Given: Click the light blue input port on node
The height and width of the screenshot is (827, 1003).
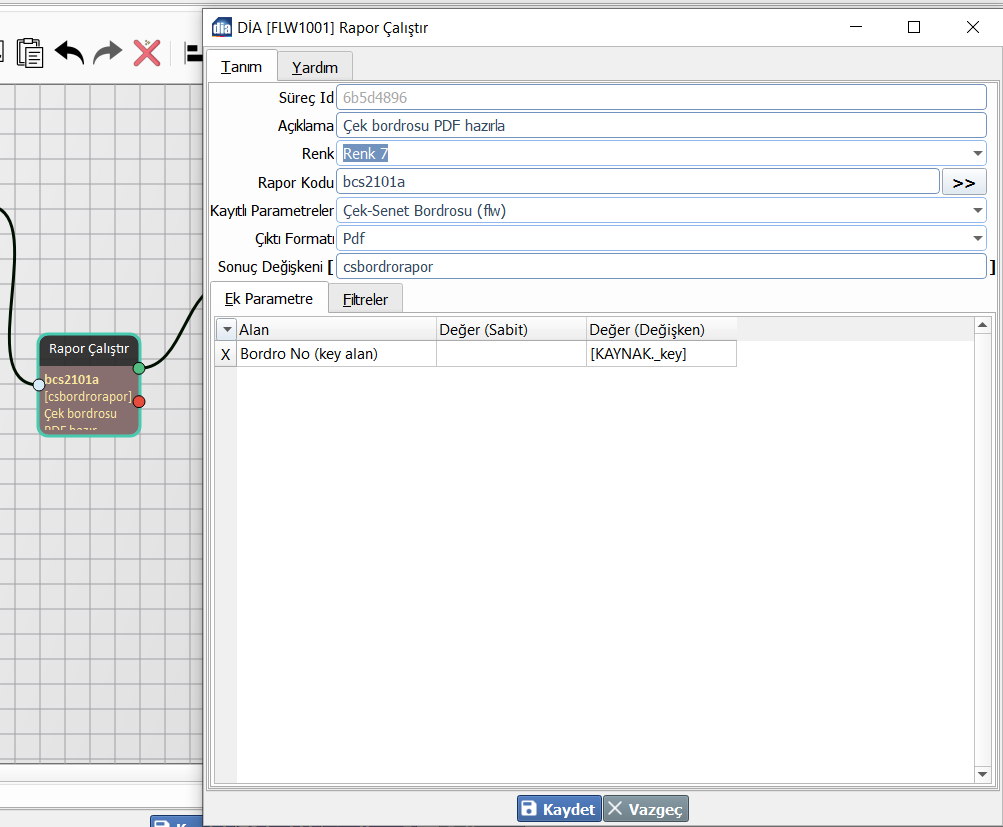Looking at the screenshot, I should [39, 384].
